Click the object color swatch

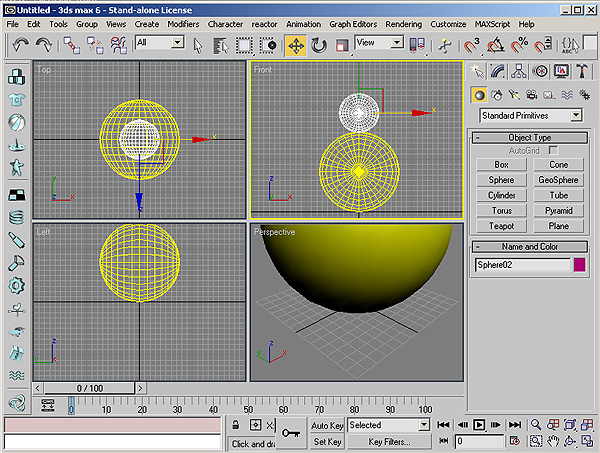click(x=579, y=265)
